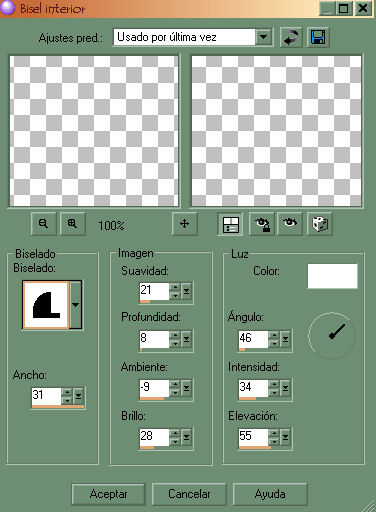376x512 pixels.
Task: Decrease Brillo with the down arrow
Action: point(175,441)
